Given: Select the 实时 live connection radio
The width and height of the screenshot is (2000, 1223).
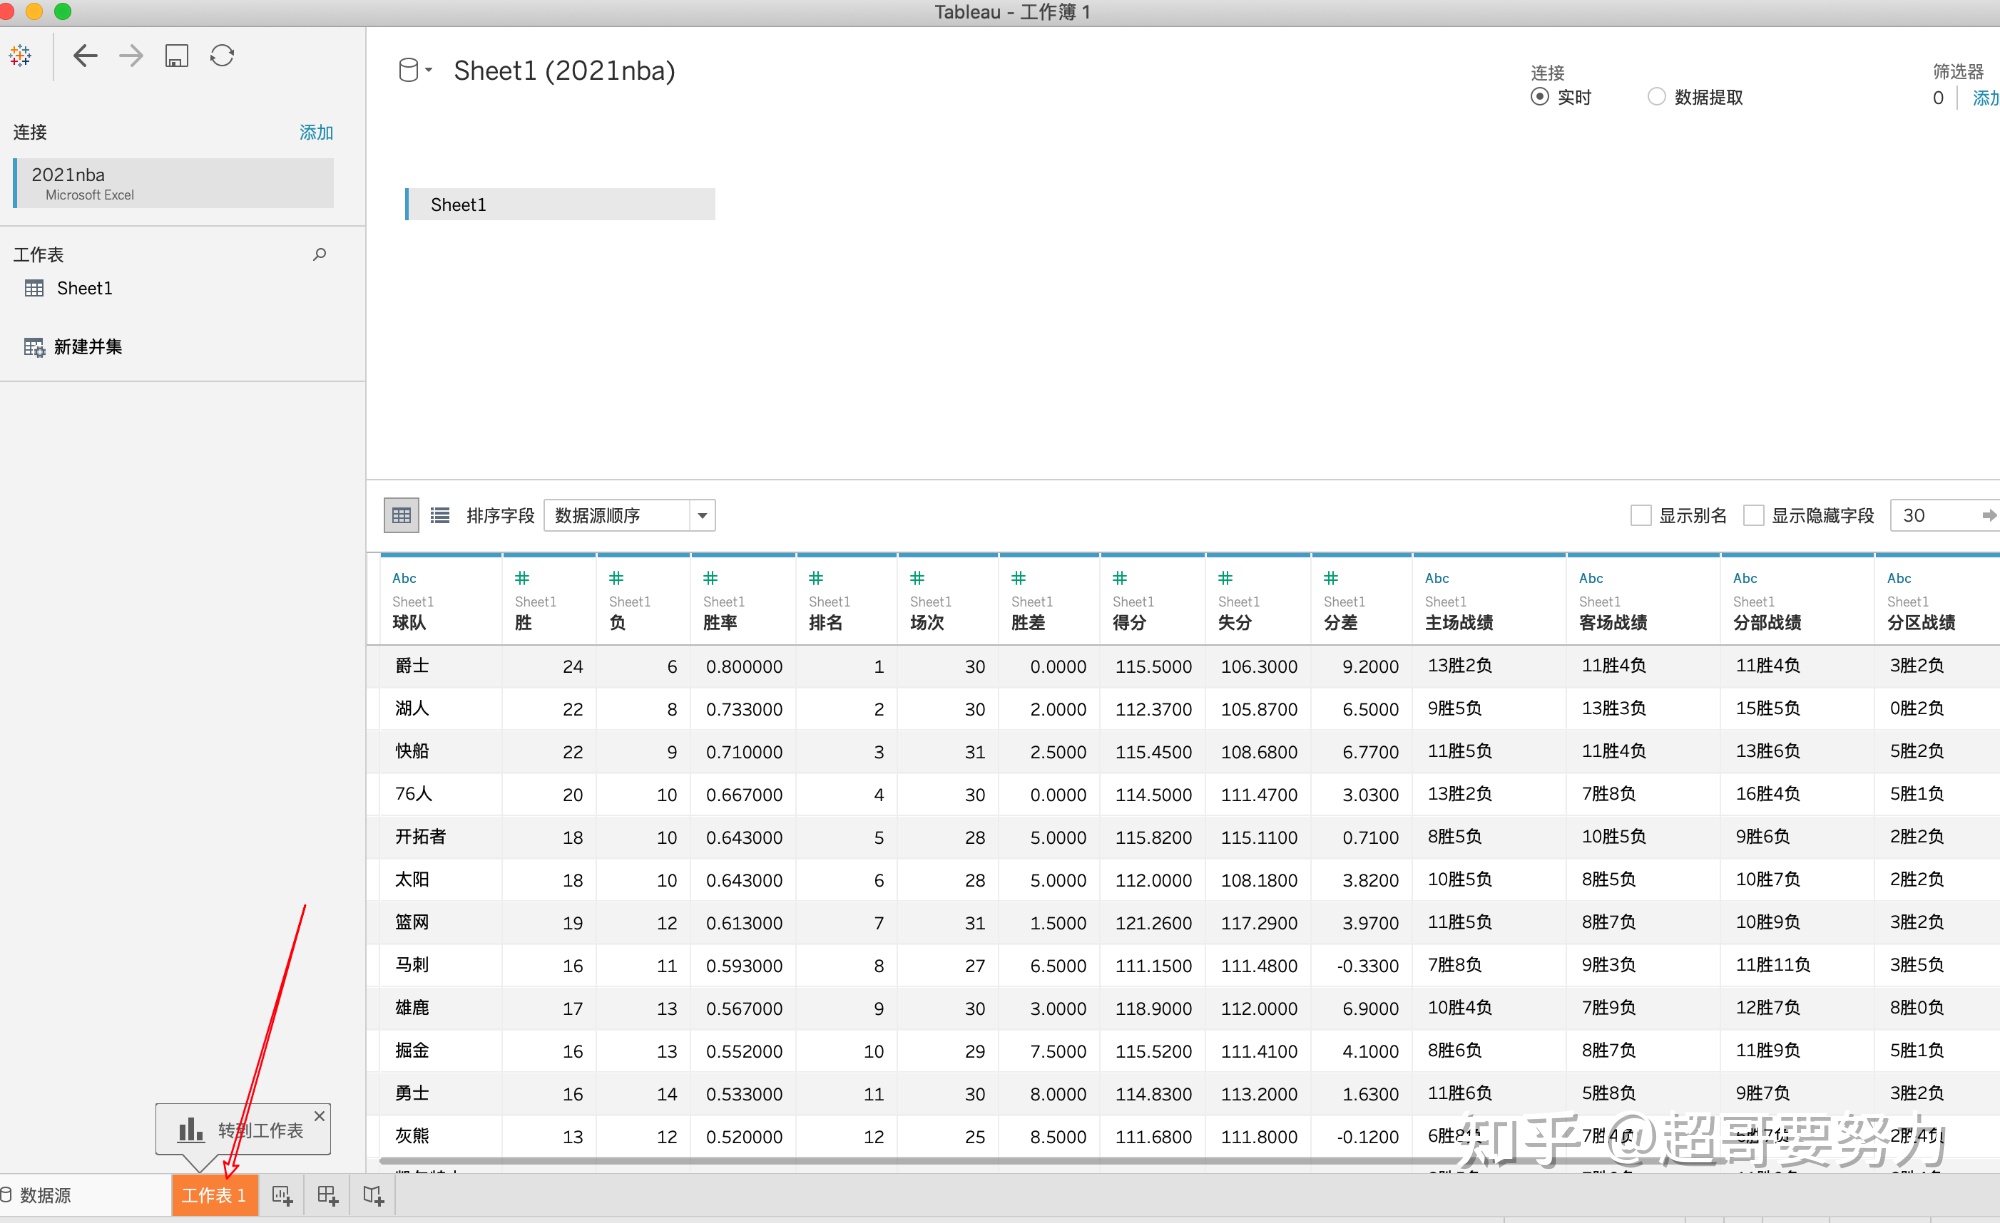Looking at the screenshot, I should click(x=1540, y=97).
